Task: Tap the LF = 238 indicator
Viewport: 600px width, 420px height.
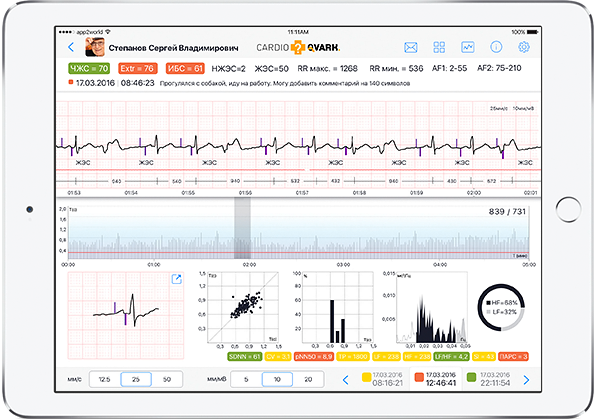Action: (386, 357)
